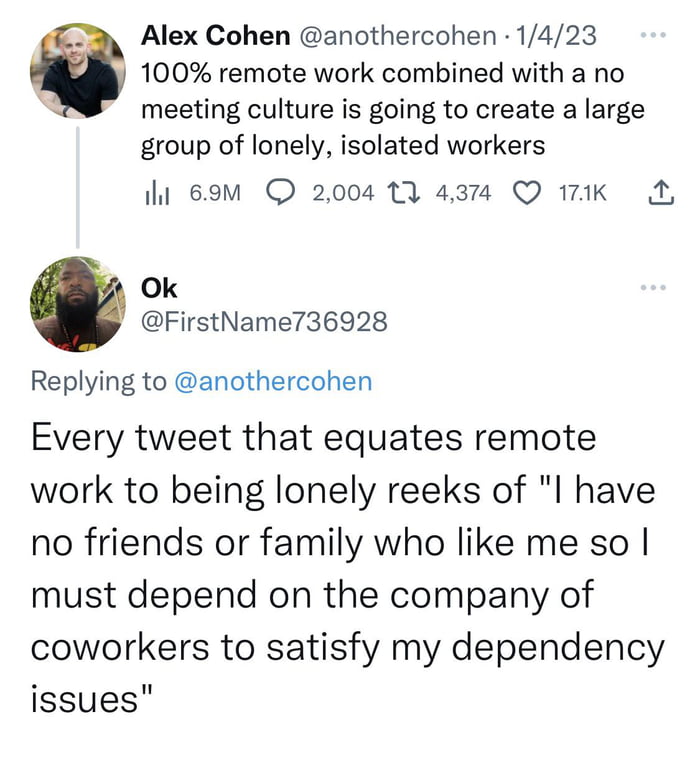Follow the @anothercohen link in "Replying to"

tap(273, 381)
